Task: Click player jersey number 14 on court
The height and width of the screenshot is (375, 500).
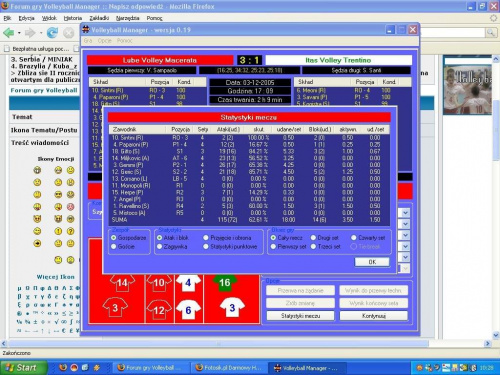Action: [122, 283]
